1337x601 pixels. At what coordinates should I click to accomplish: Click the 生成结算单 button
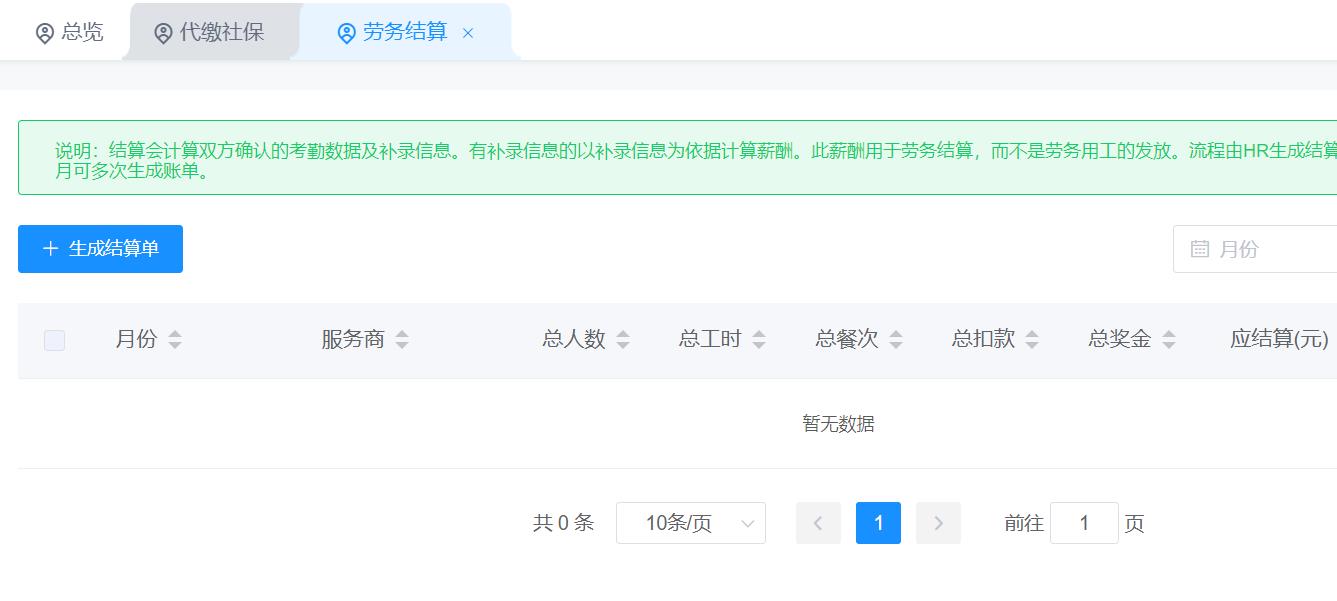(100, 249)
